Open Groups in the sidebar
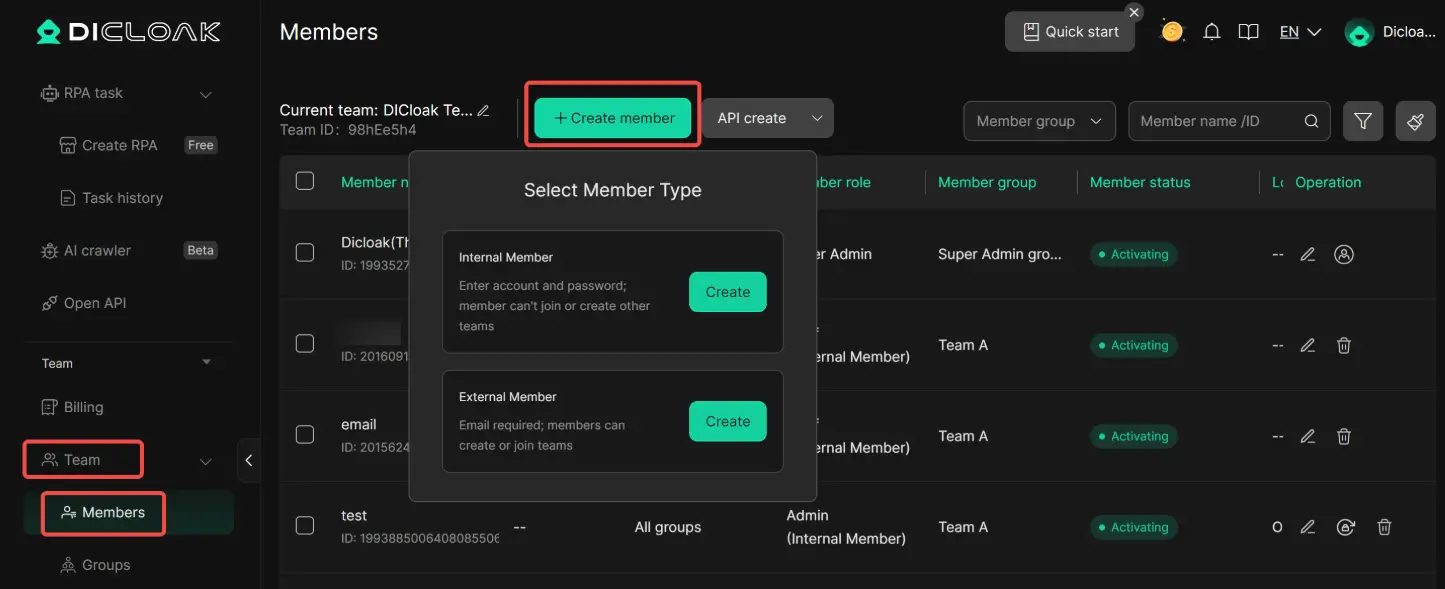This screenshot has height=589, width=1445. [x=106, y=565]
